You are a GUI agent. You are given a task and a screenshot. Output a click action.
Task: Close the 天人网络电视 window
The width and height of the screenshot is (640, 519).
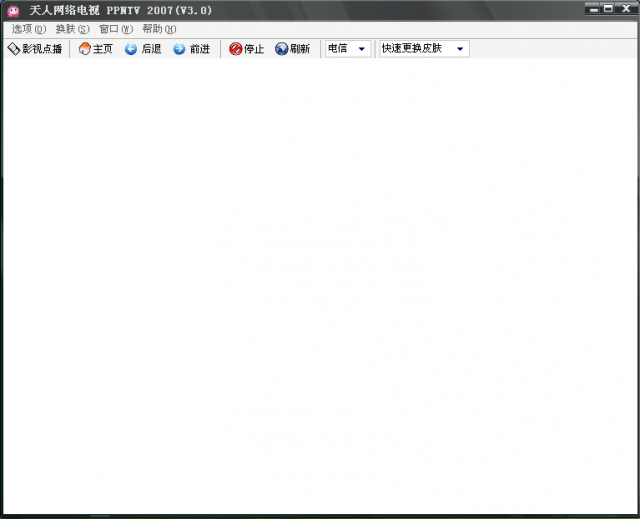[625, 9]
